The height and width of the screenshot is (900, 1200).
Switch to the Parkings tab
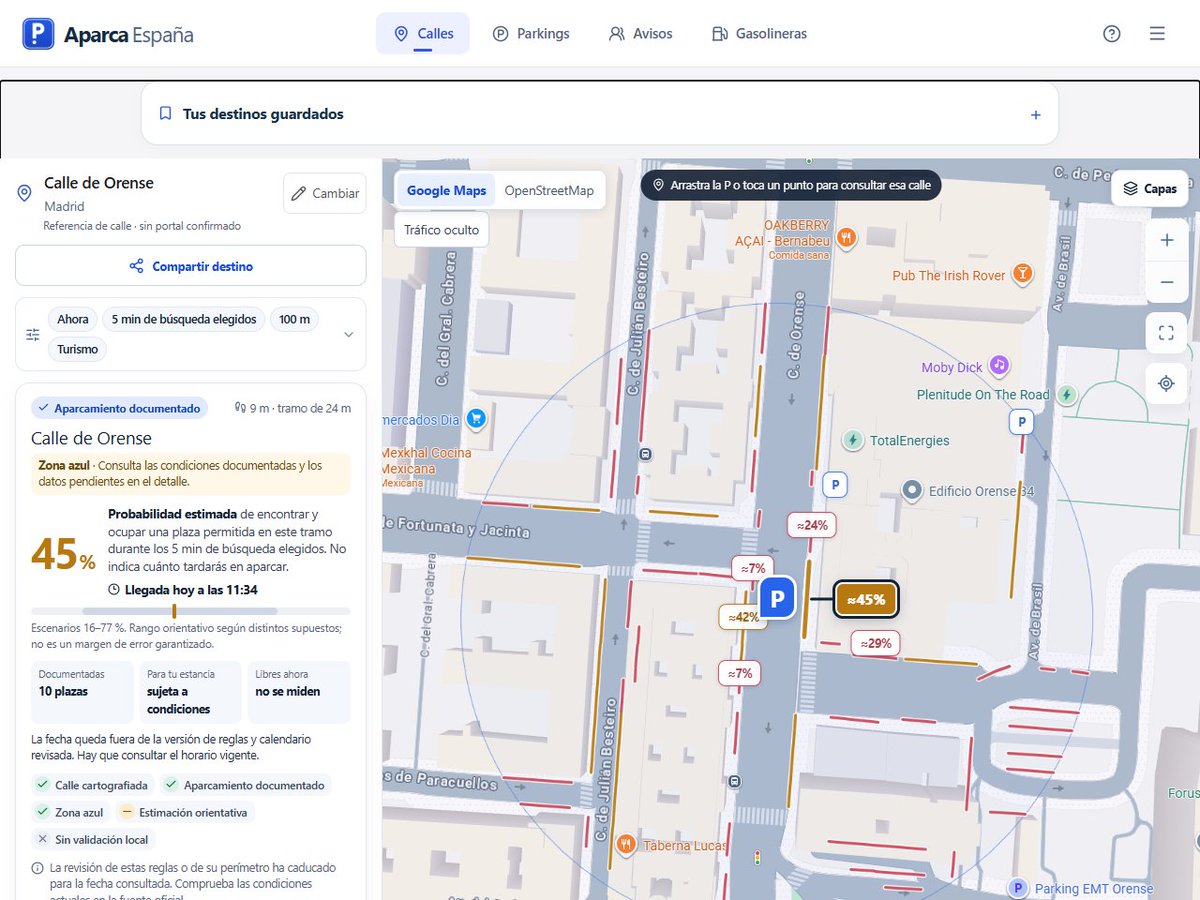point(531,34)
